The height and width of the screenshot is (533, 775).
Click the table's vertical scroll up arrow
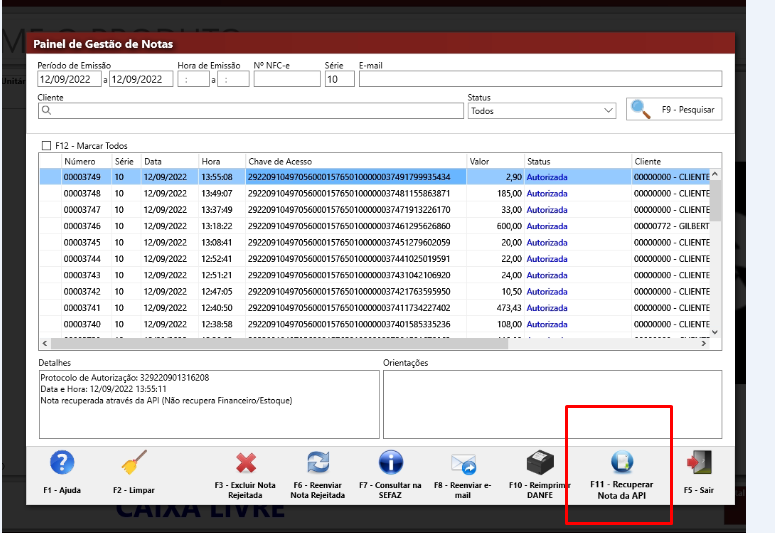point(715,175)
